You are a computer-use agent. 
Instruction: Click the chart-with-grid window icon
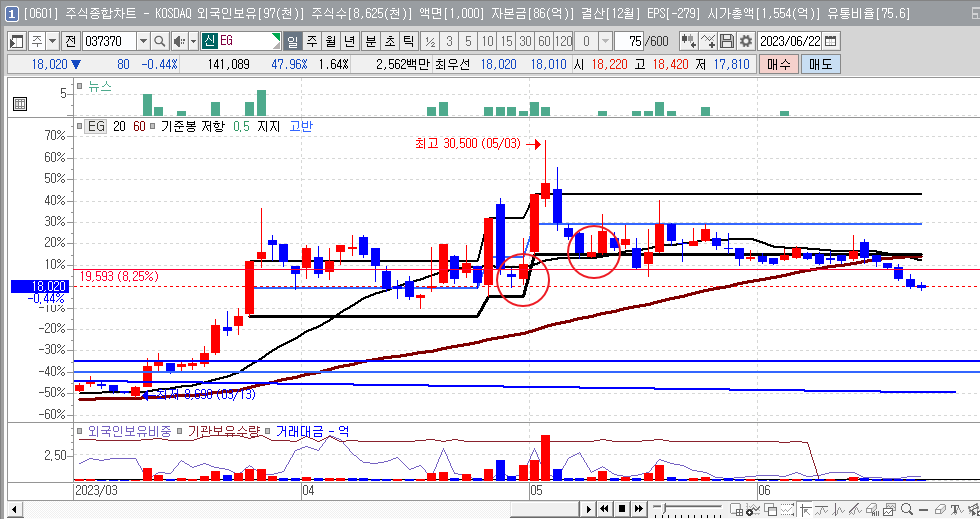[x=737, y=509]
